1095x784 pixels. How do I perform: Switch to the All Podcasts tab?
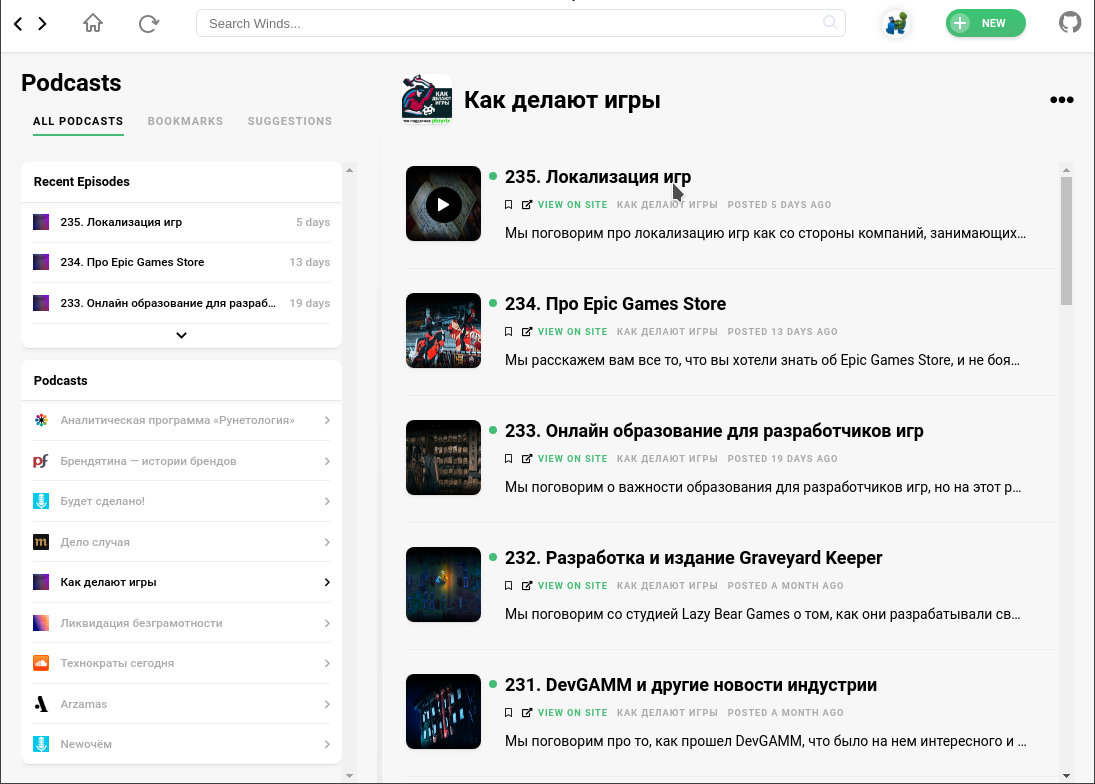click(x=78, y=121)
